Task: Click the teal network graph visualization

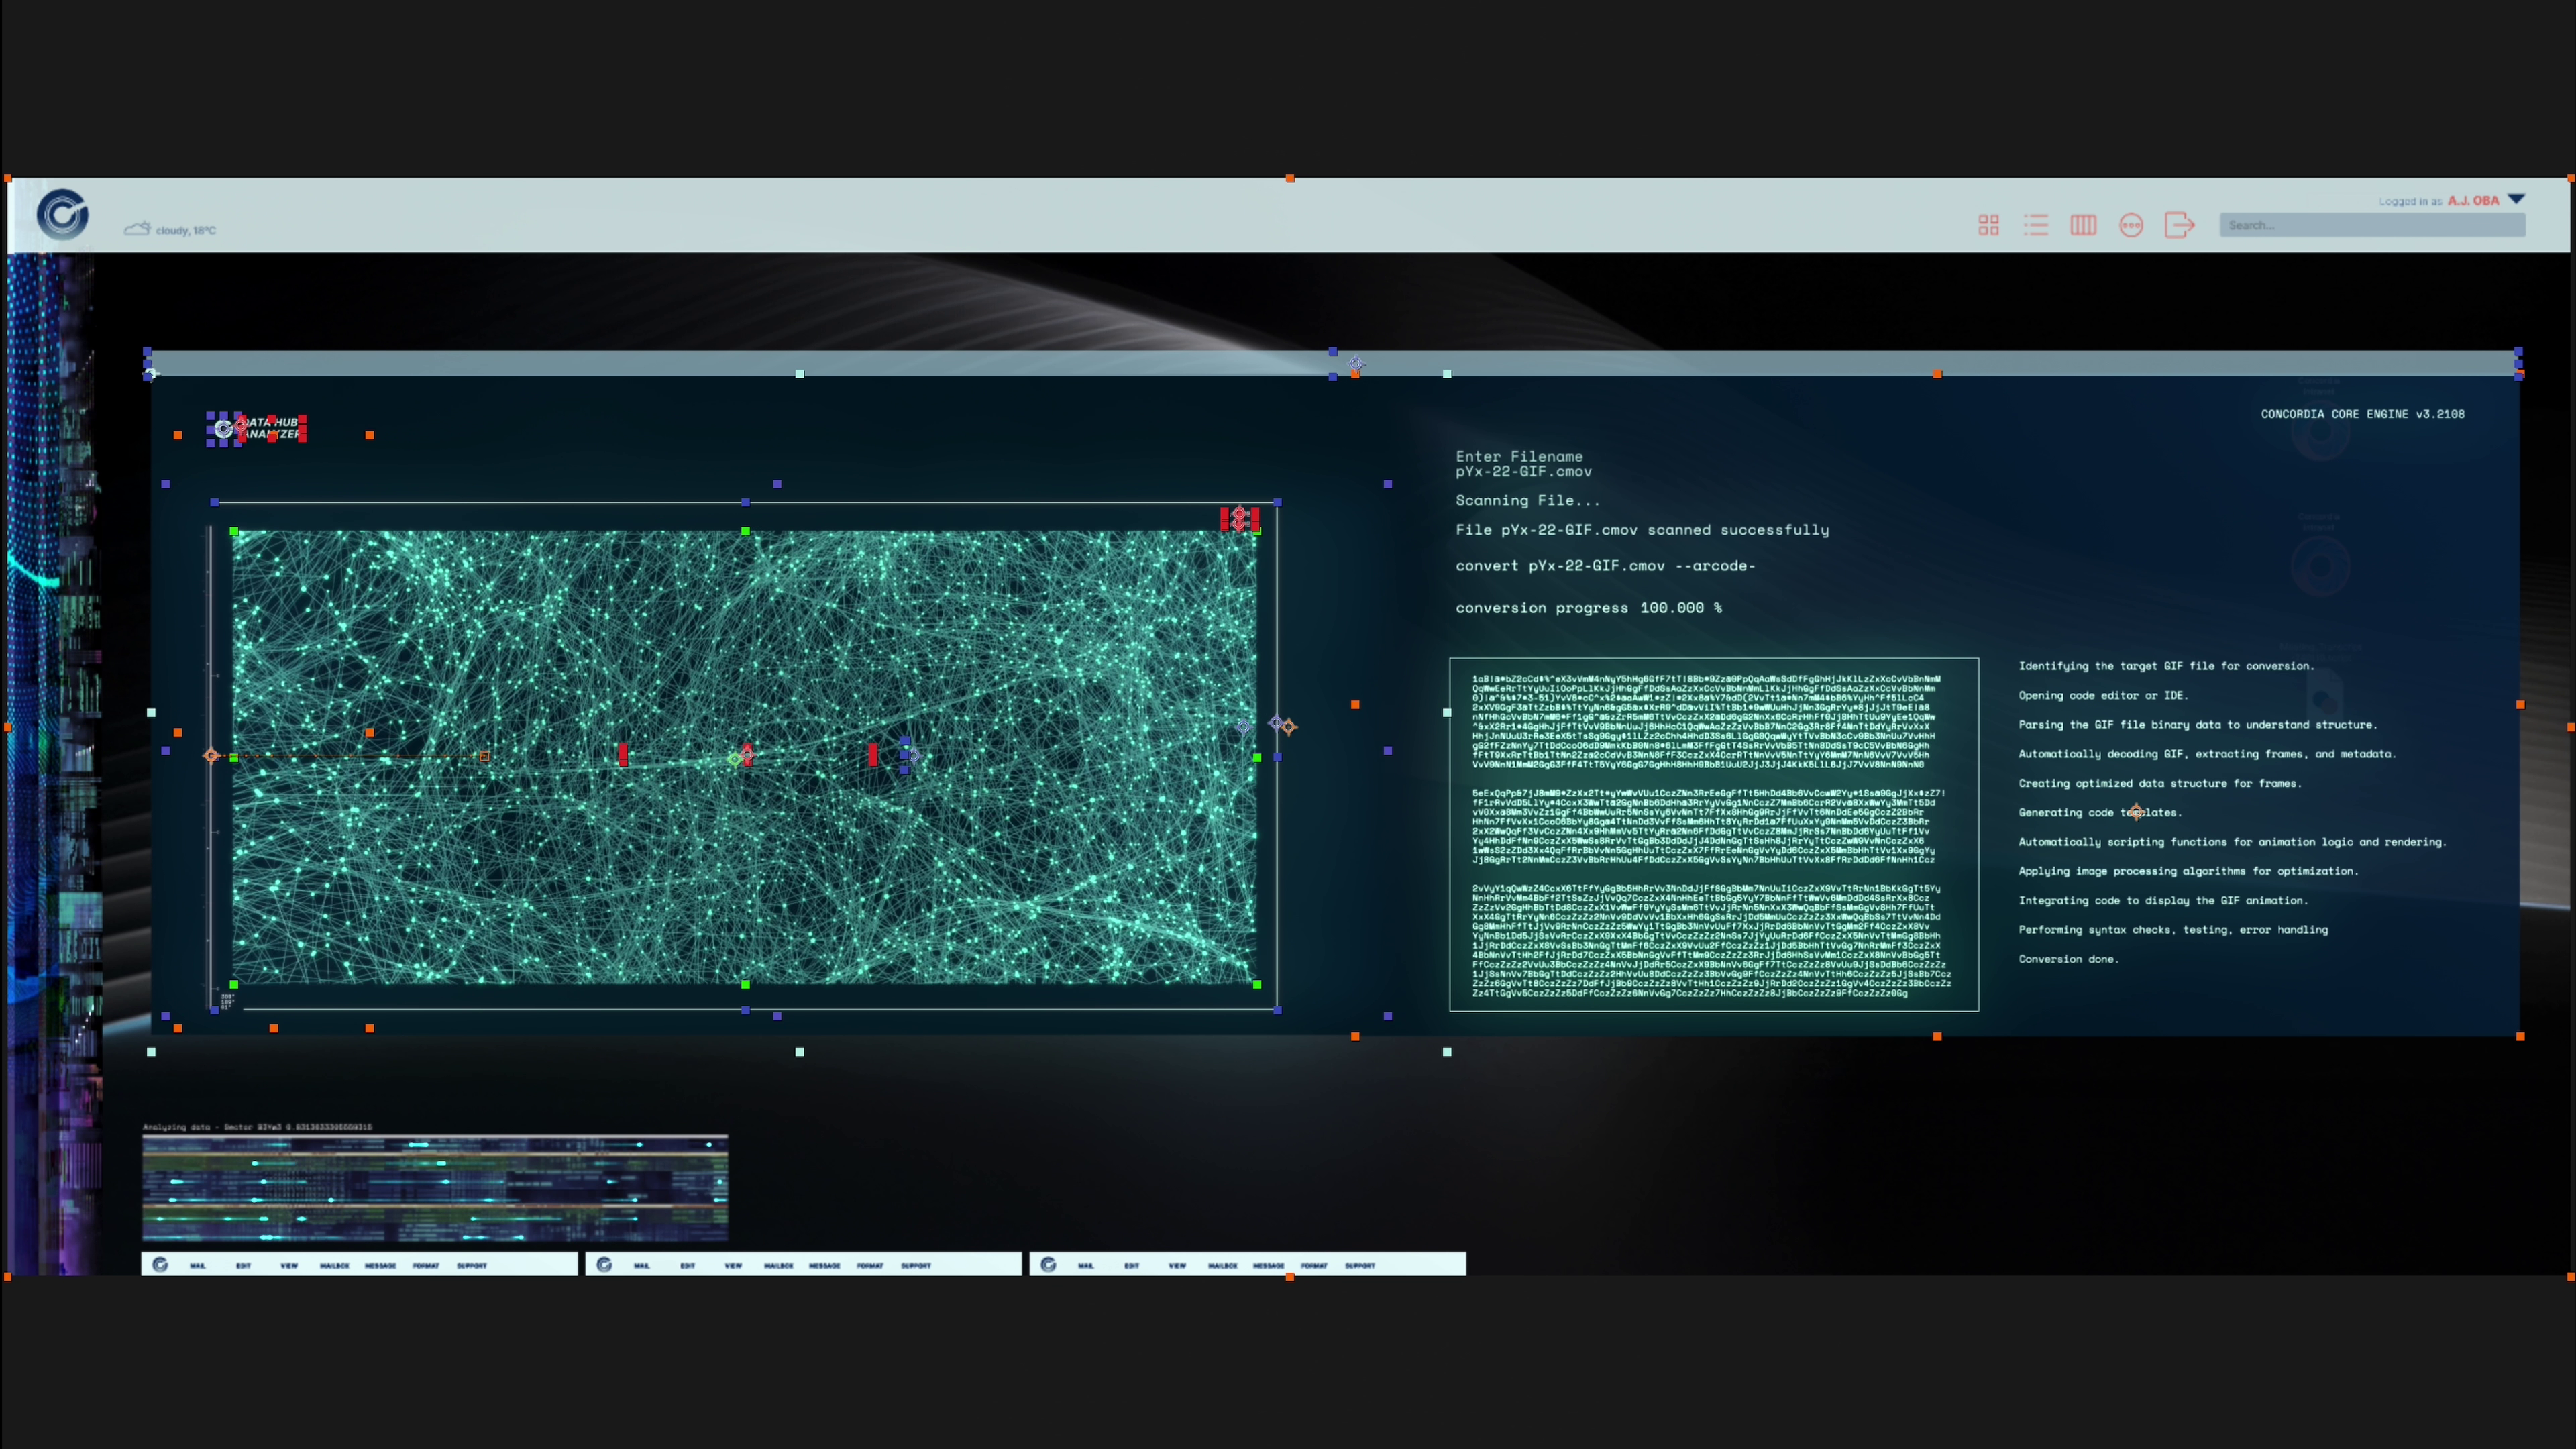Action: tap(745, 757)
